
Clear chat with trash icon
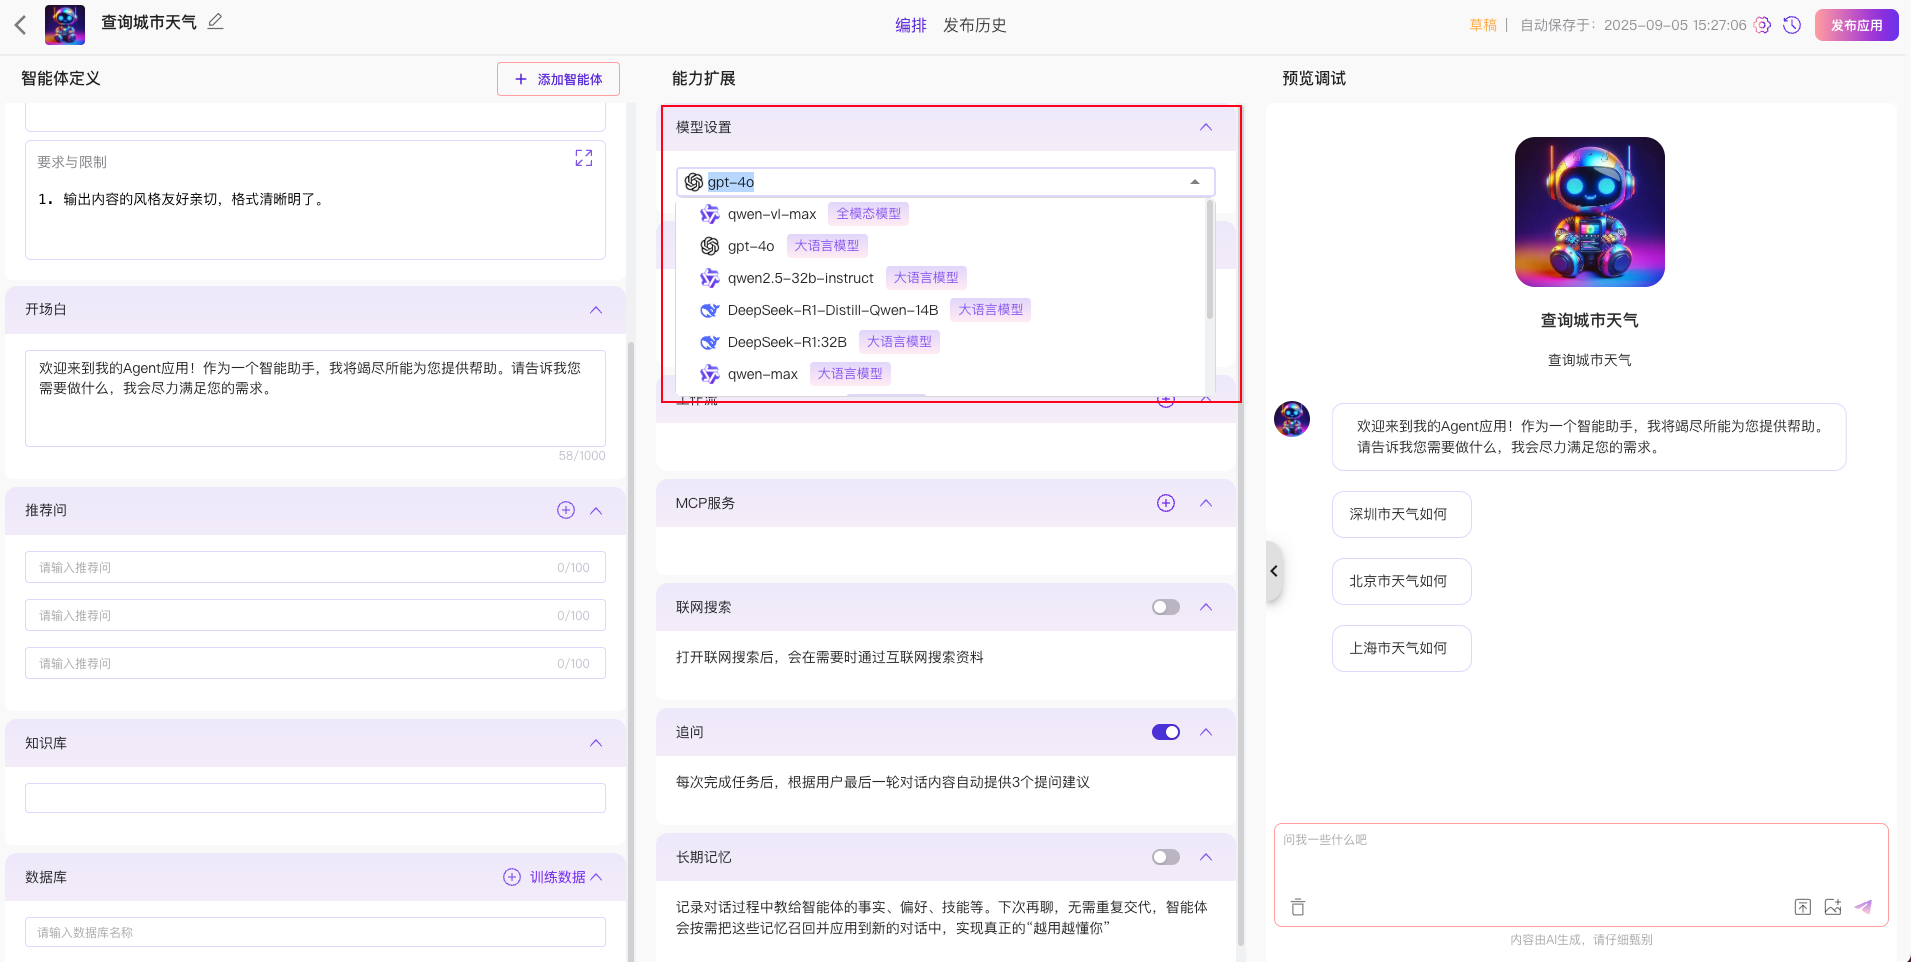[x=1298, y=907]
